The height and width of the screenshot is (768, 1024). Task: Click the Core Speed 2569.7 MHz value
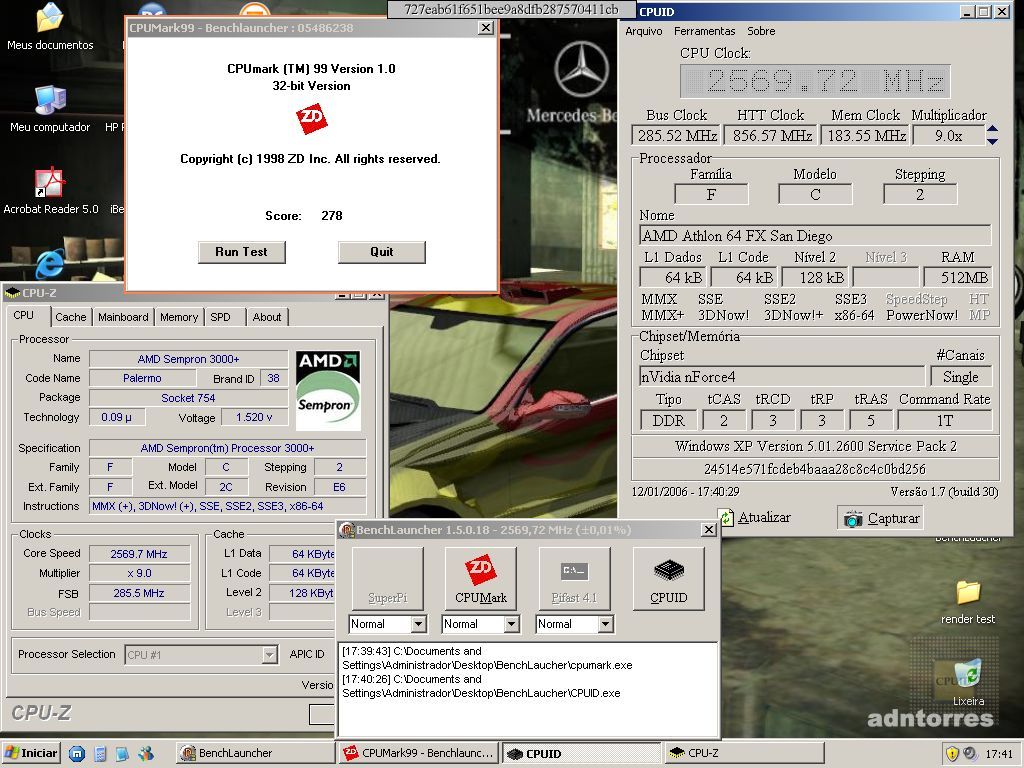139,554
